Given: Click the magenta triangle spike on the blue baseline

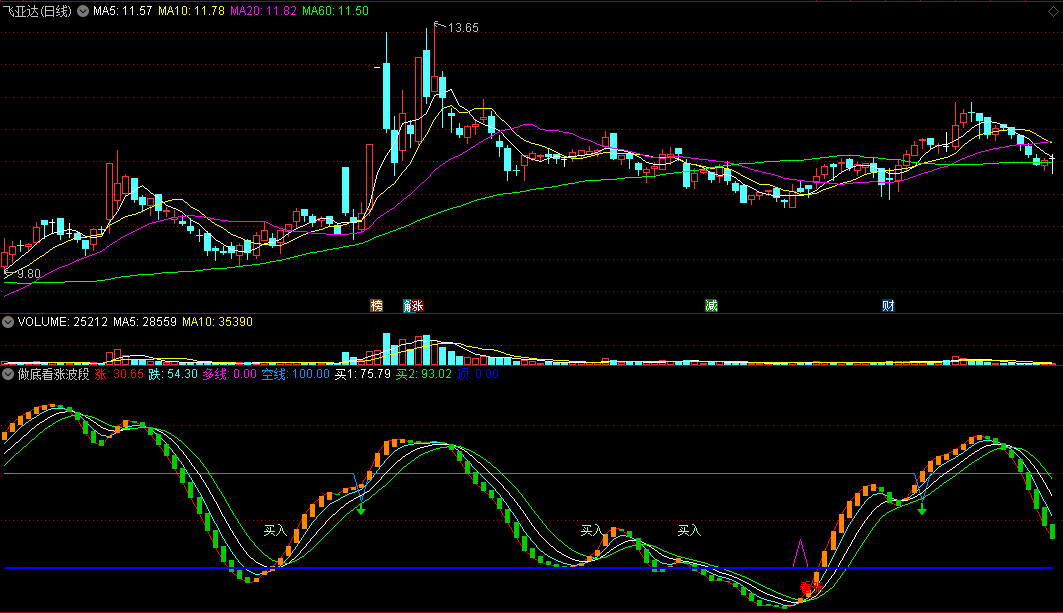Looking at the screenshot, I should [x=801, y=554].
